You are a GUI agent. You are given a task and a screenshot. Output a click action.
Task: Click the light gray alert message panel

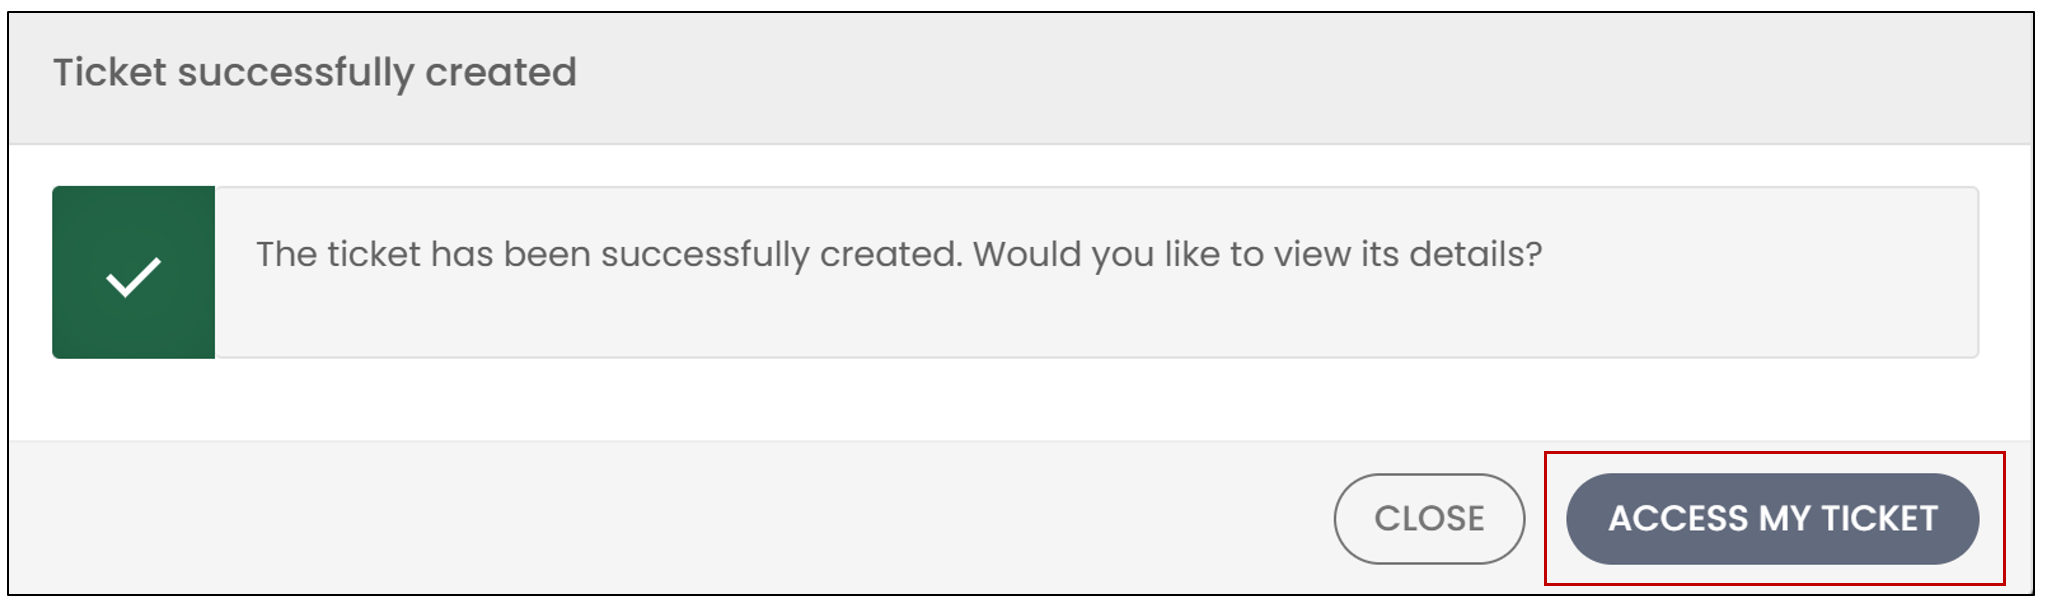click(x=1096, y=272)
